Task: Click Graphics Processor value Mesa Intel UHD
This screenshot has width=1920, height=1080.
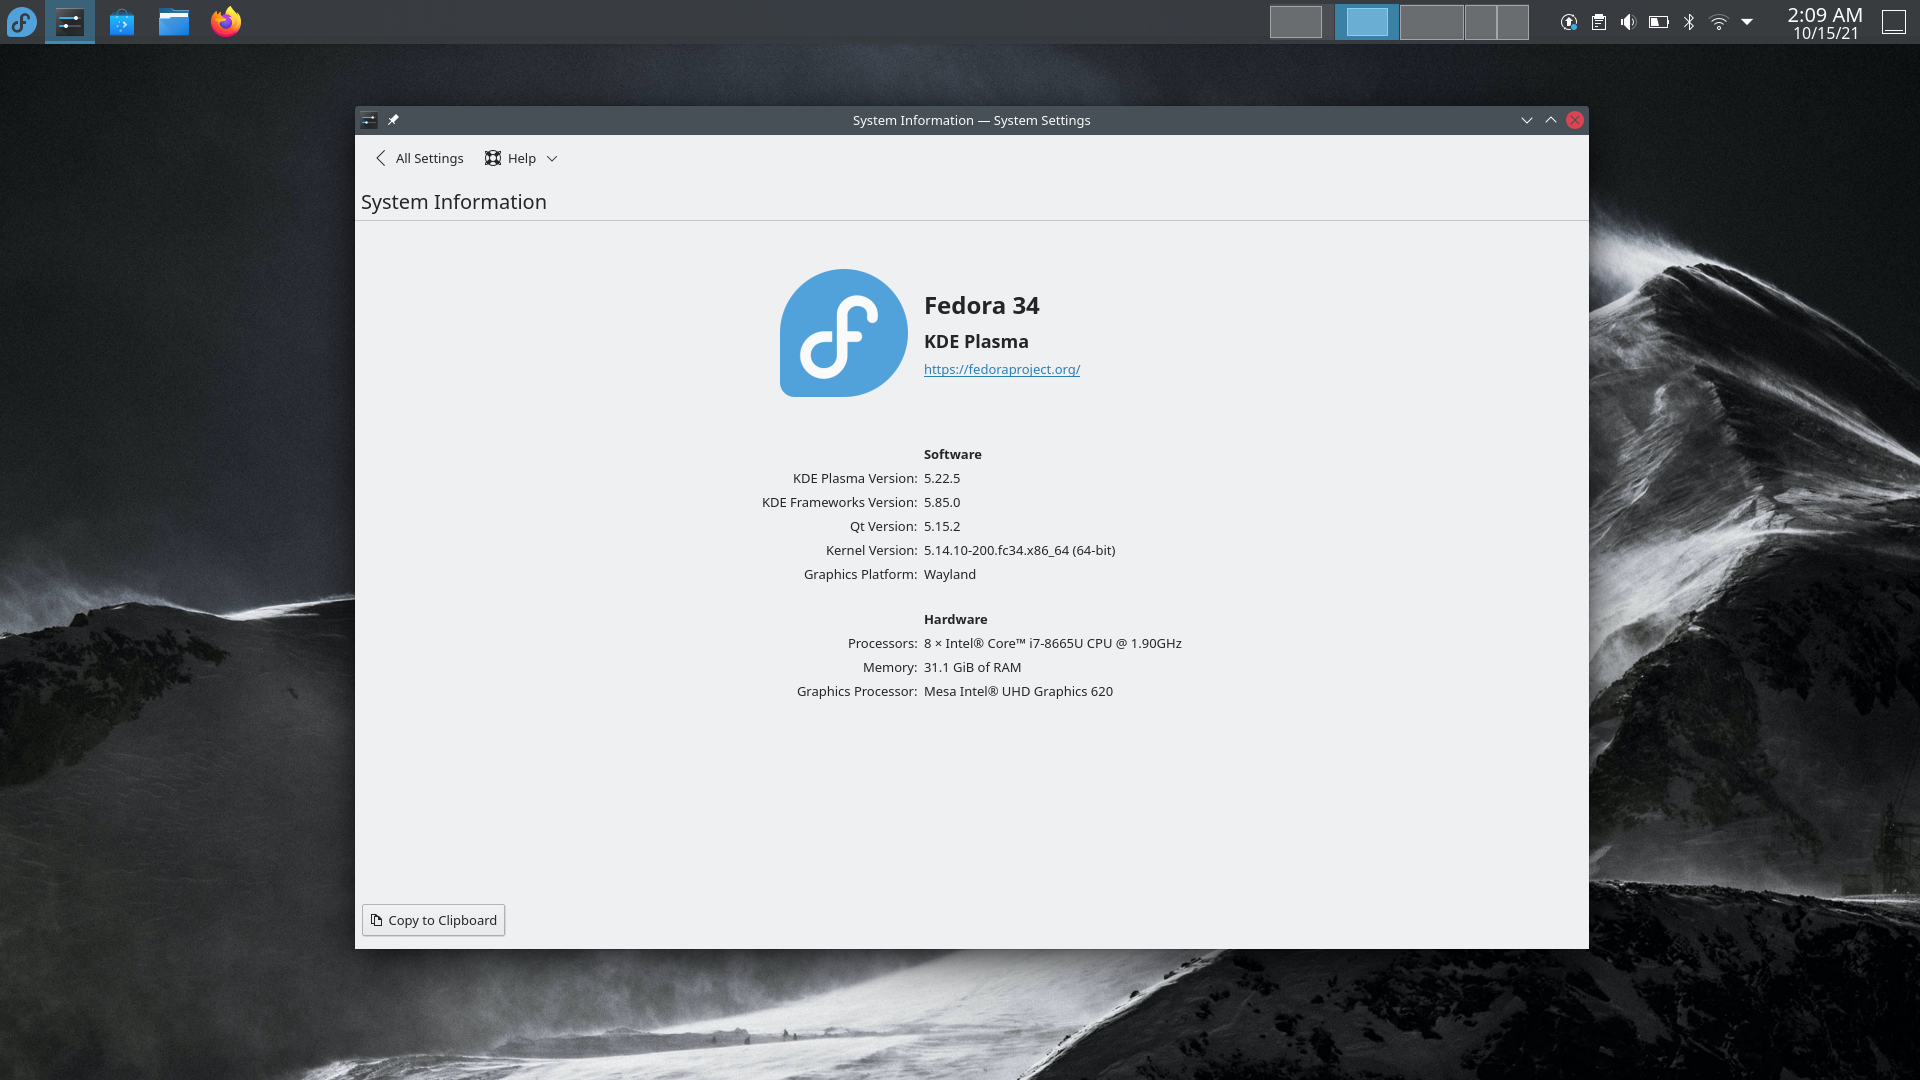Action: [x=1018, y=691]
